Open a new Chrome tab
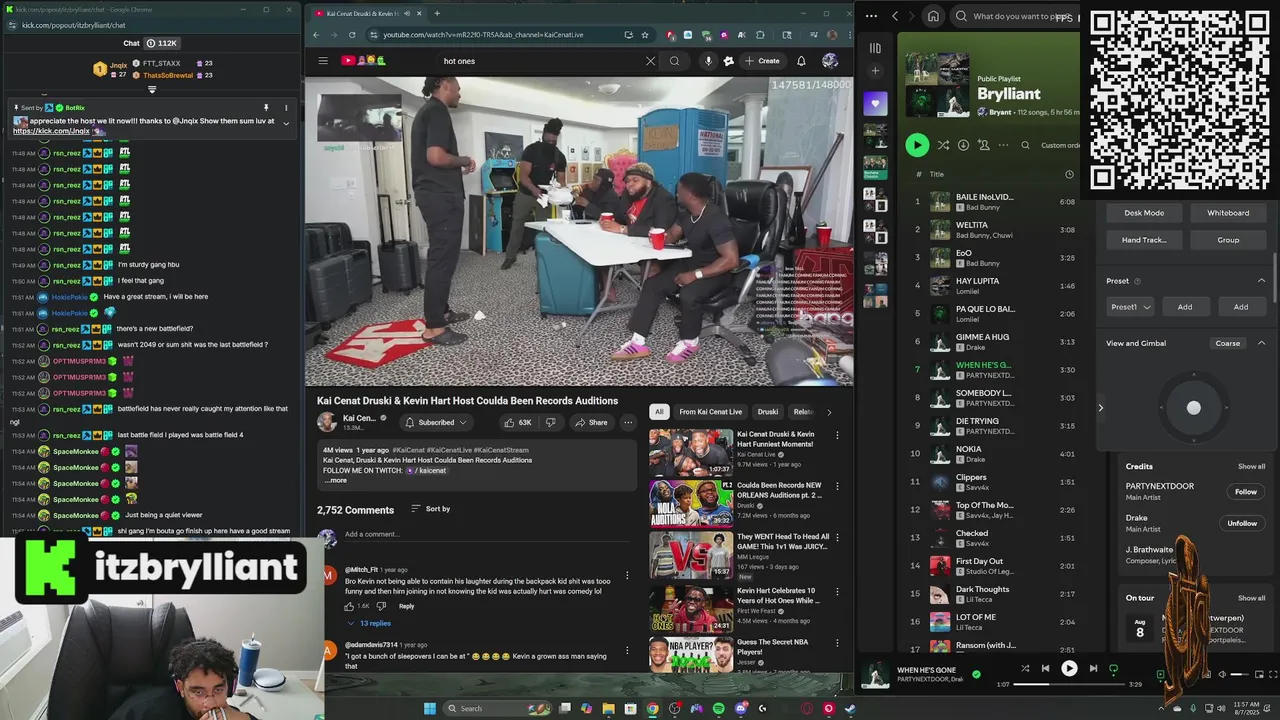This screenshot has height=720, width=1280. pyautogui.click(x=437, y=14)
